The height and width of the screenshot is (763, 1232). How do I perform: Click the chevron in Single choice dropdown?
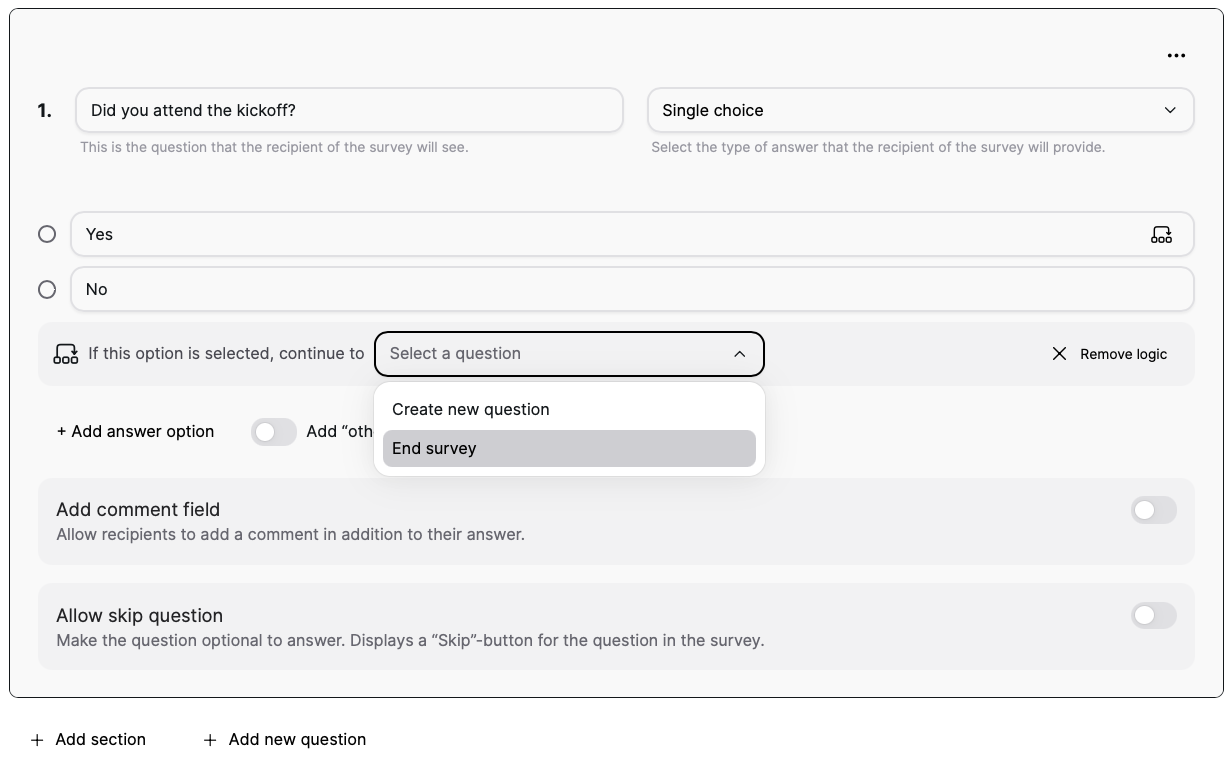pos(1170,110)
